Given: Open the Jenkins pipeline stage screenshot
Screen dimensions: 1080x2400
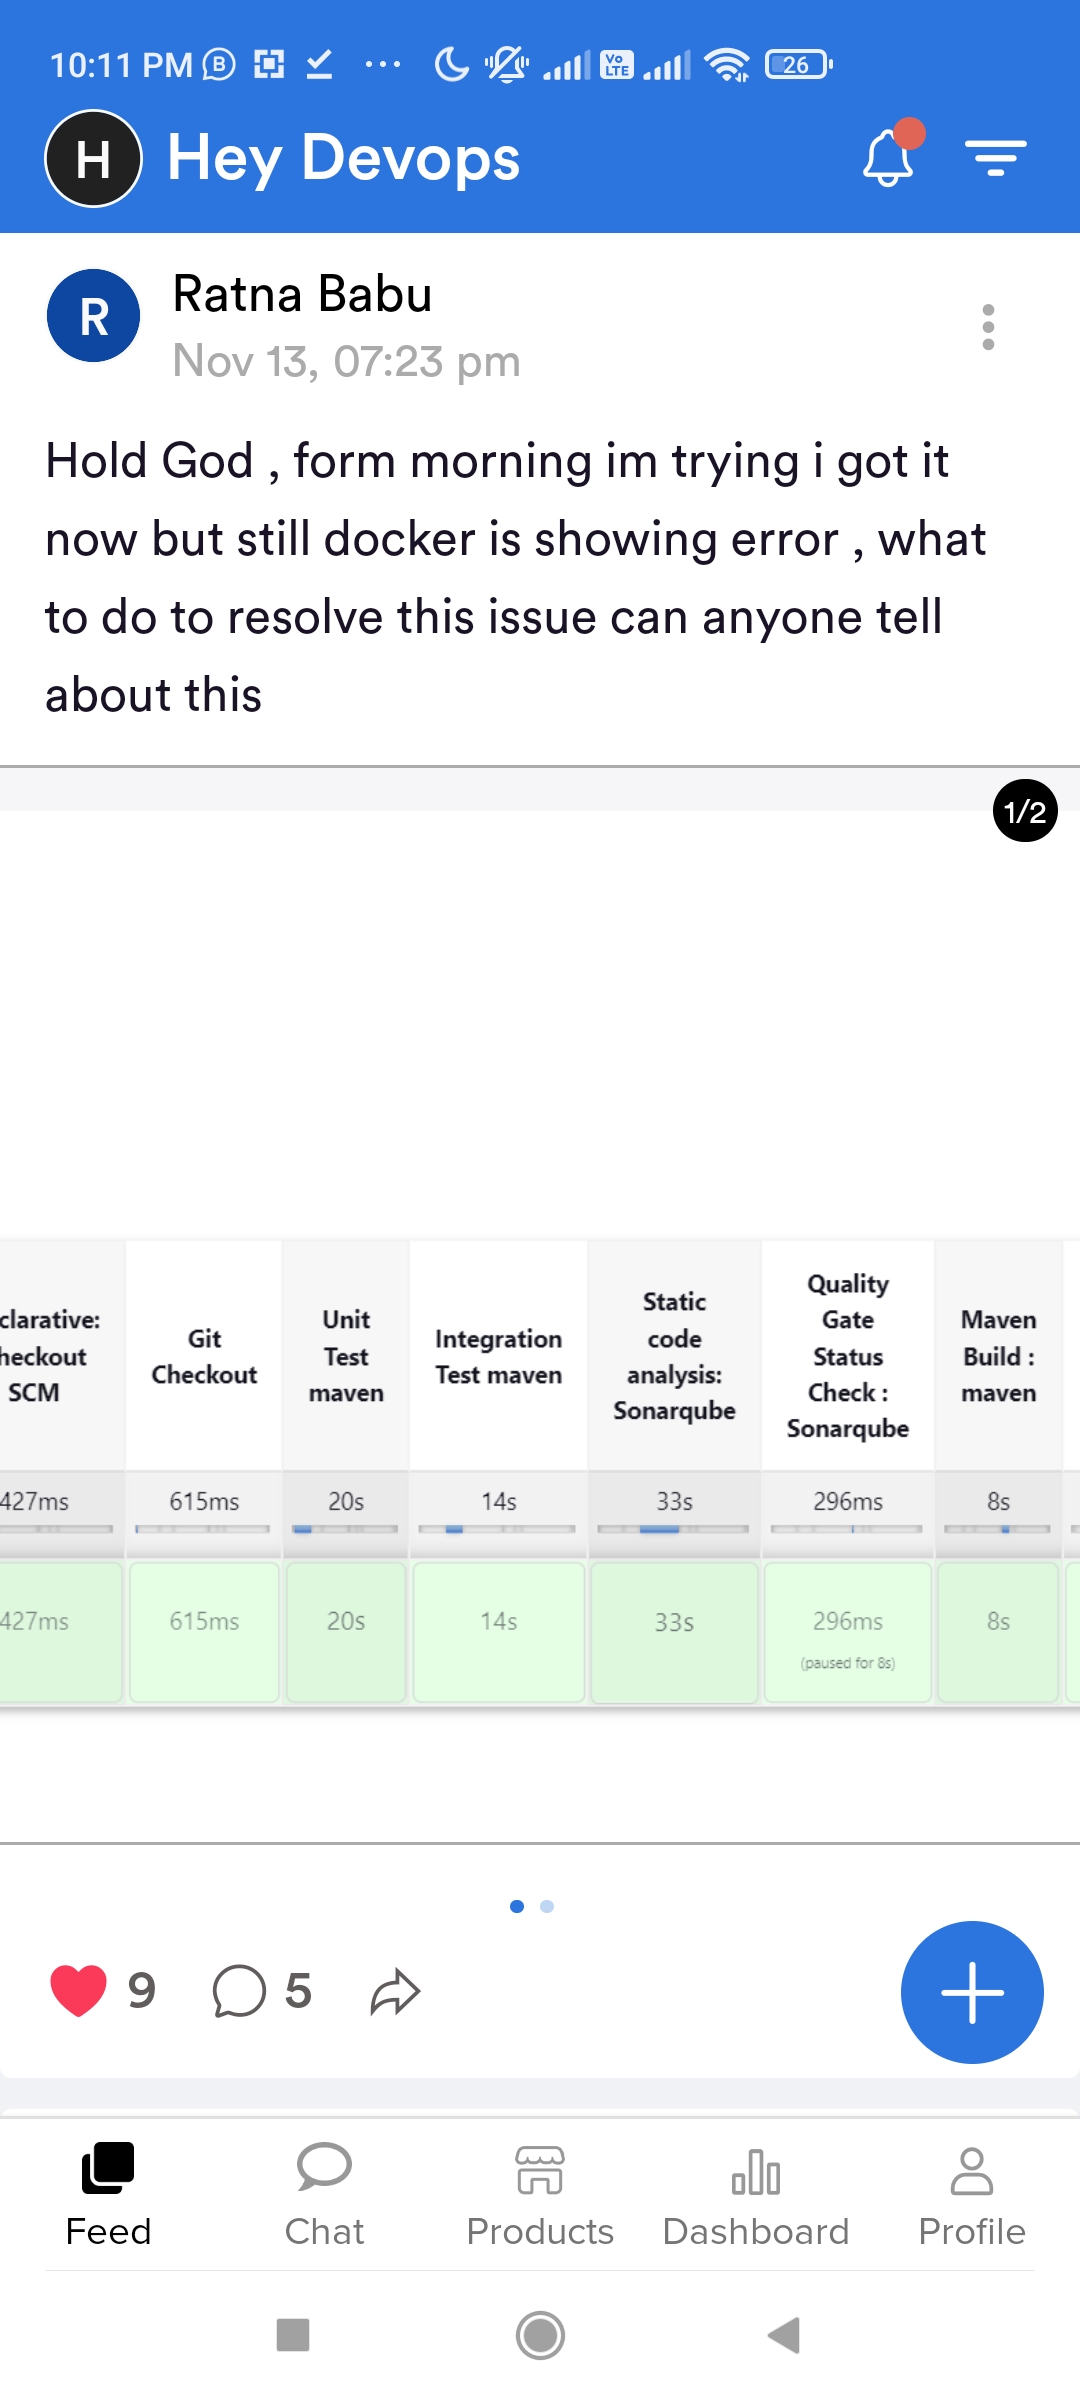Looking at the screenshot, I should [x=540, y=1470].
